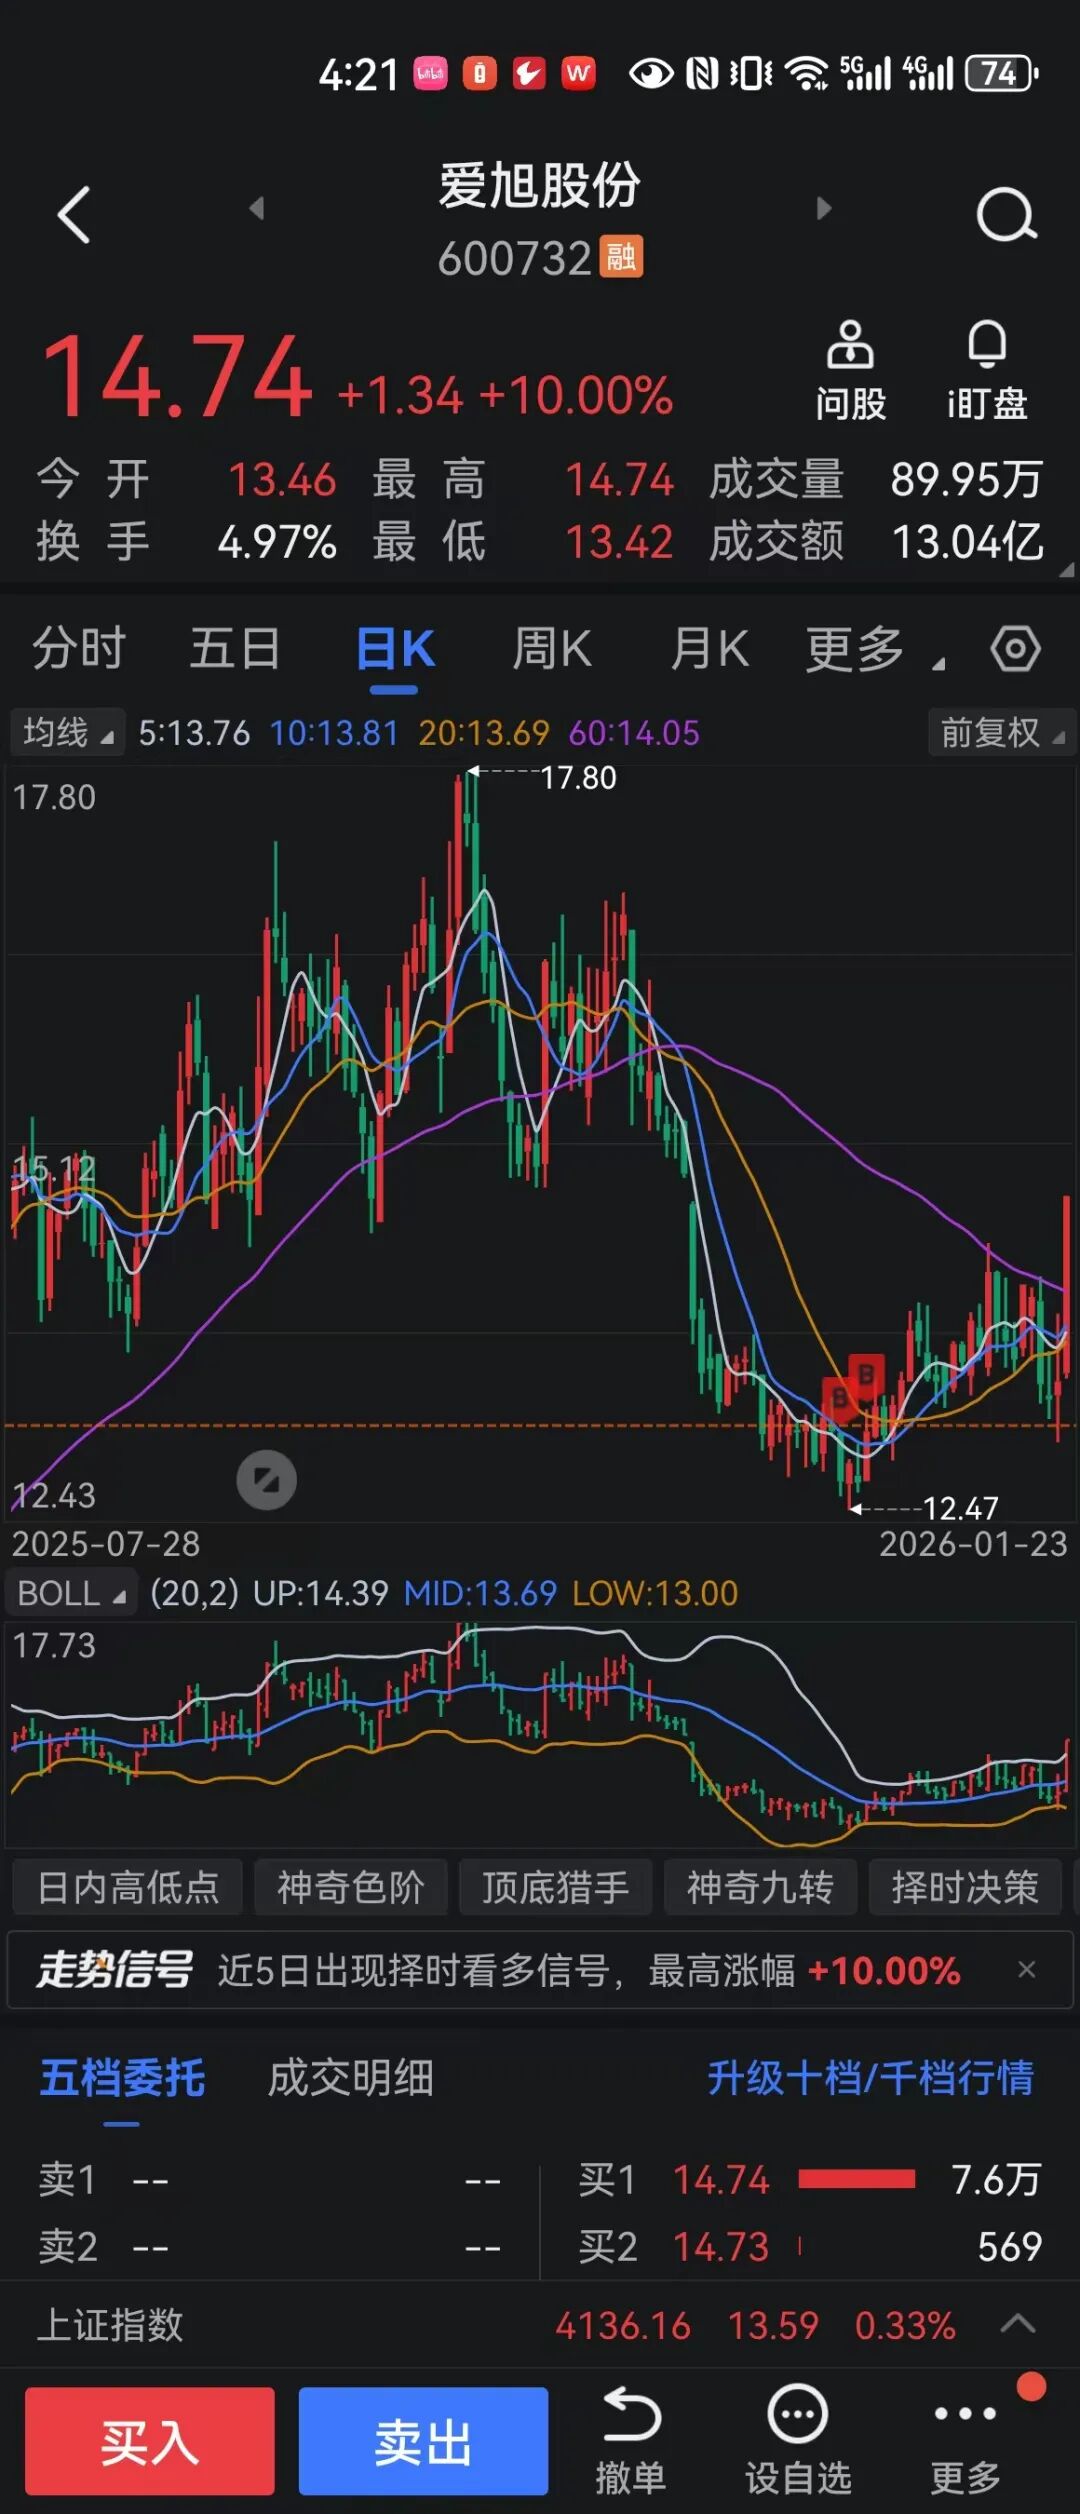
Task: Toggle the 神奇九转 indicator
Action: click(760, 1888)
